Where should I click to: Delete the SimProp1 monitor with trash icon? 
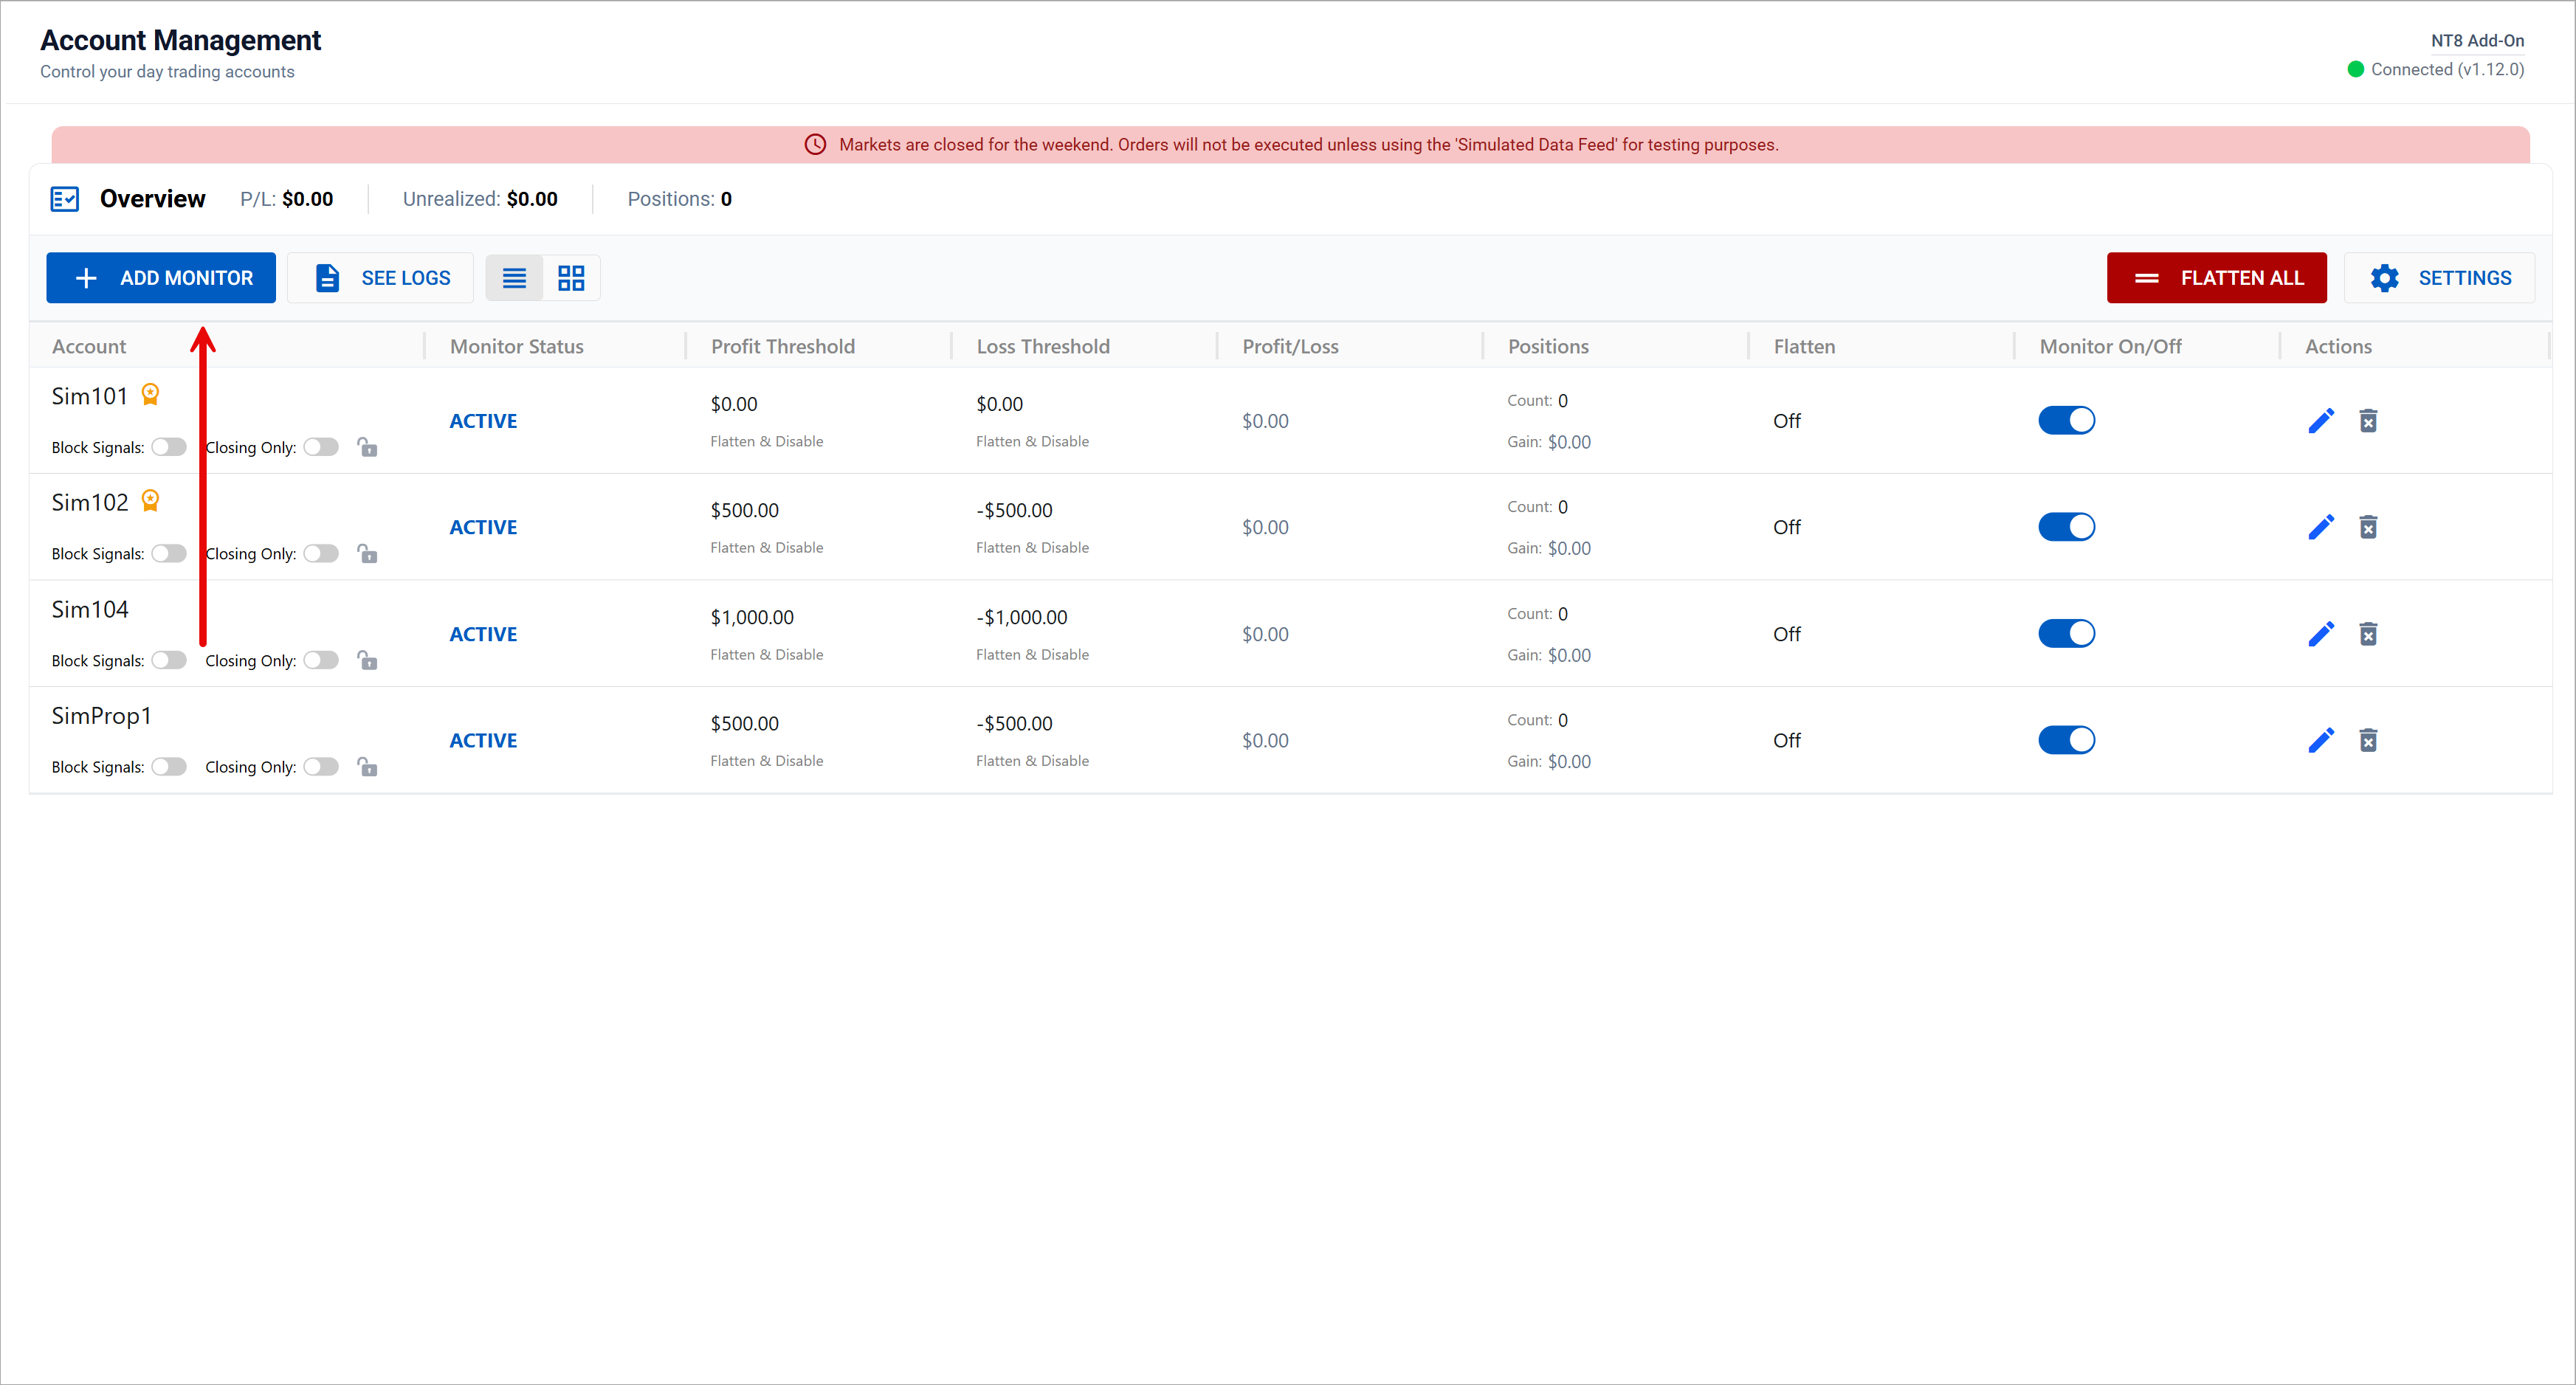pos(2367,740)
